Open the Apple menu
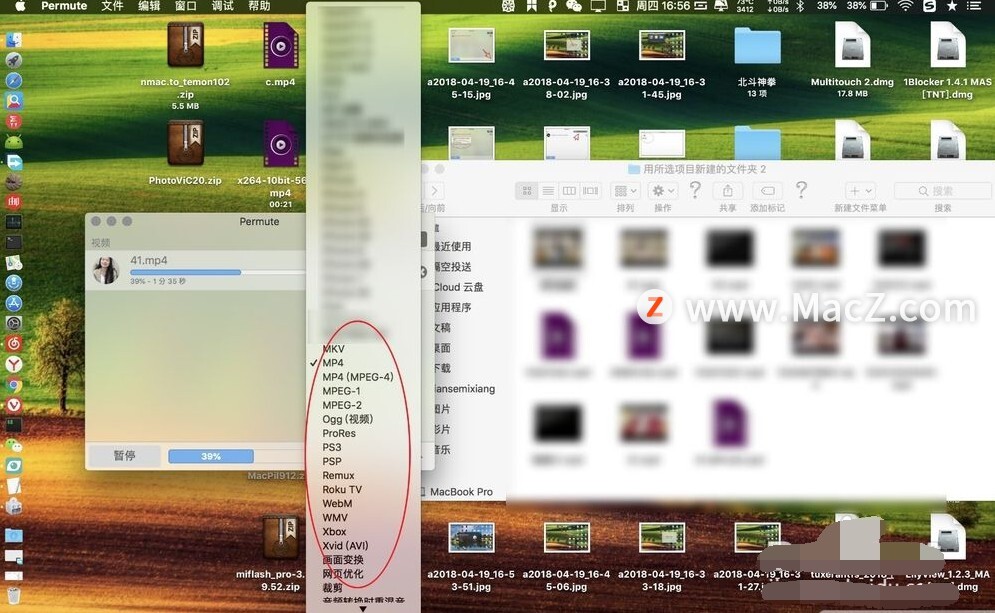The width and height of the screenshot is (995, 613). [x=20, y=6]
